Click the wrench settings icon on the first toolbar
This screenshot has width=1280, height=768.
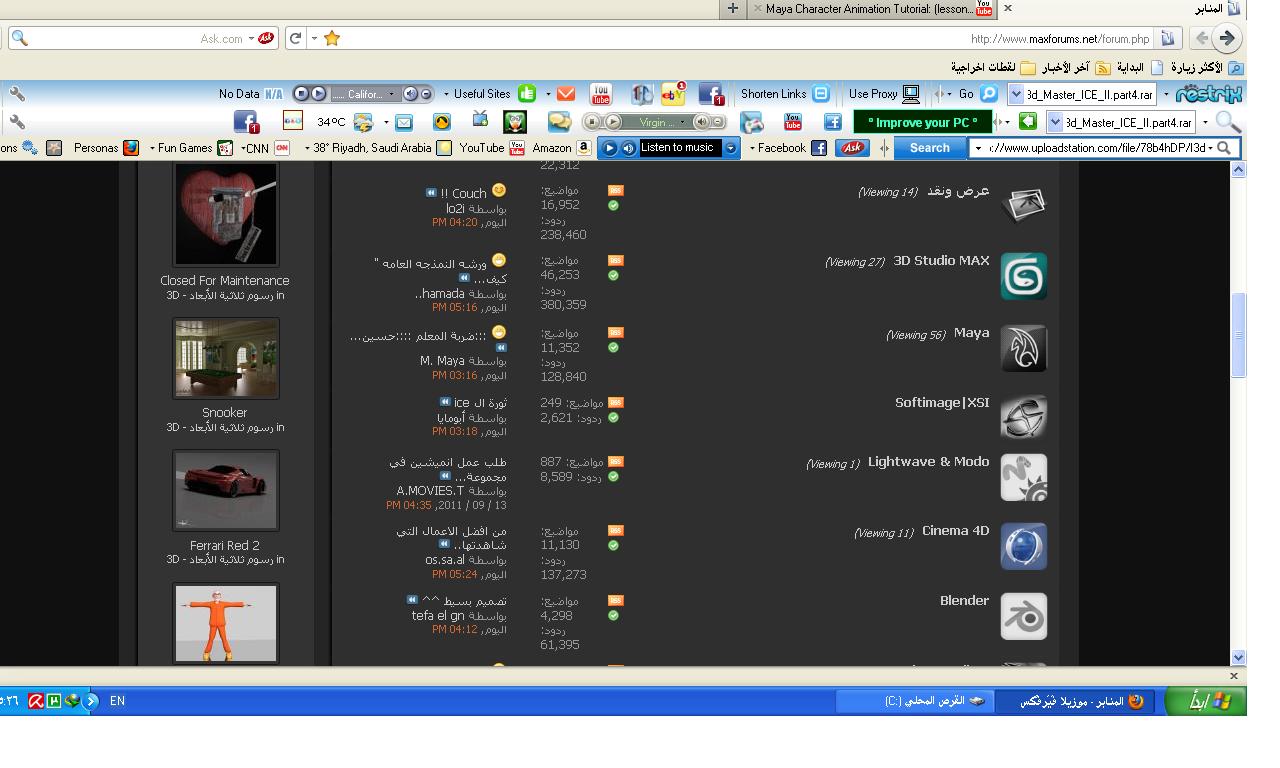(17, 94)
